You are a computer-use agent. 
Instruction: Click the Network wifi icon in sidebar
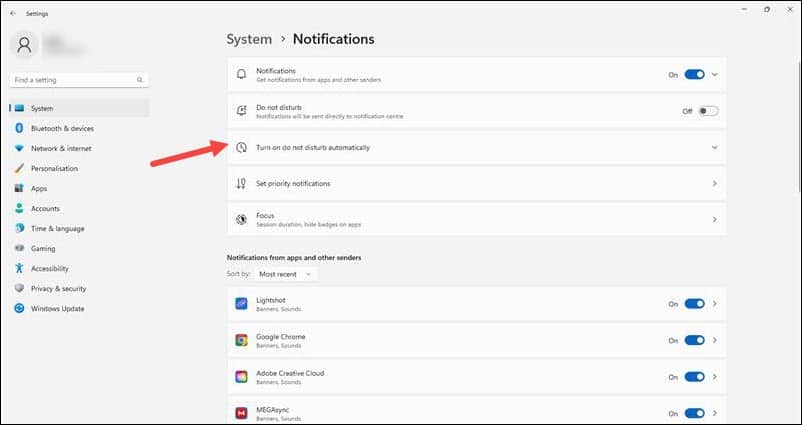click(19, 148)
